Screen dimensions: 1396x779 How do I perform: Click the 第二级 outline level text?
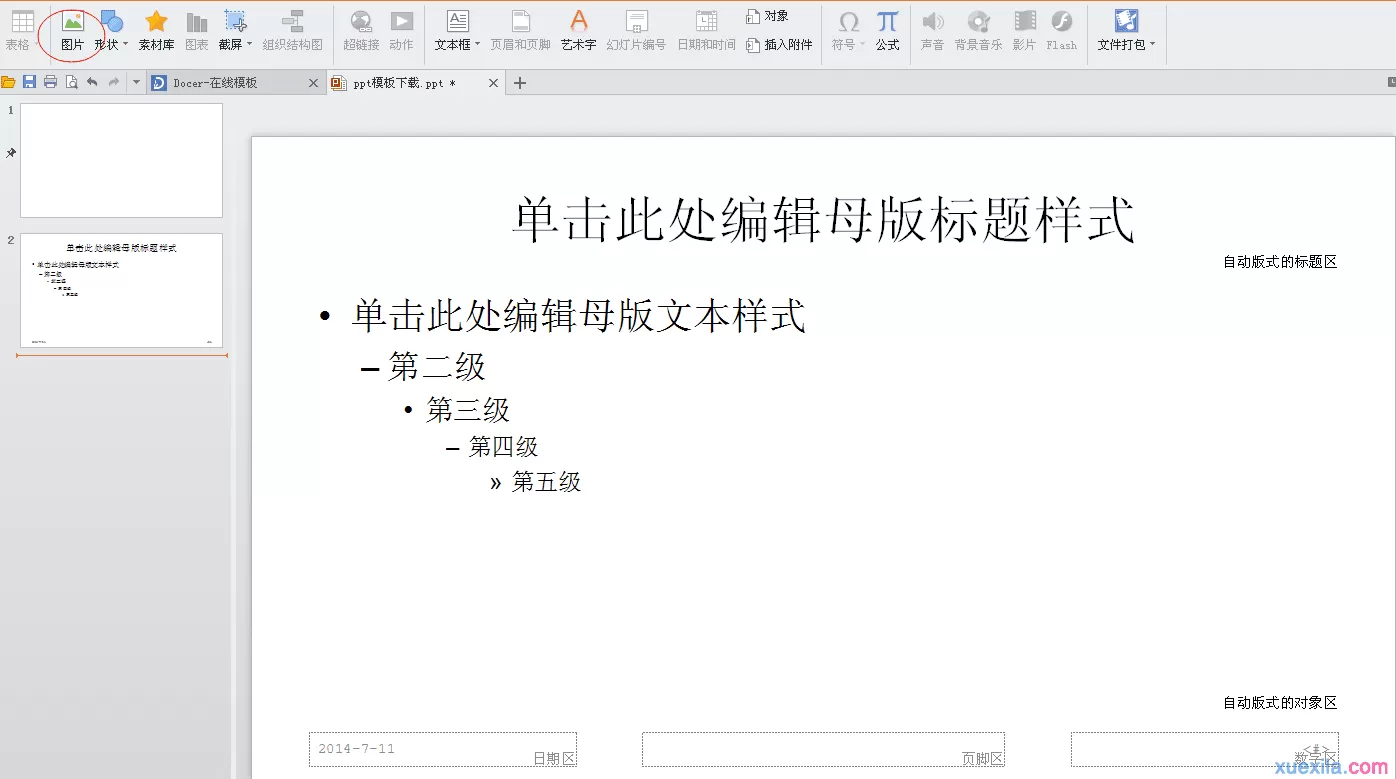(437, 366)
